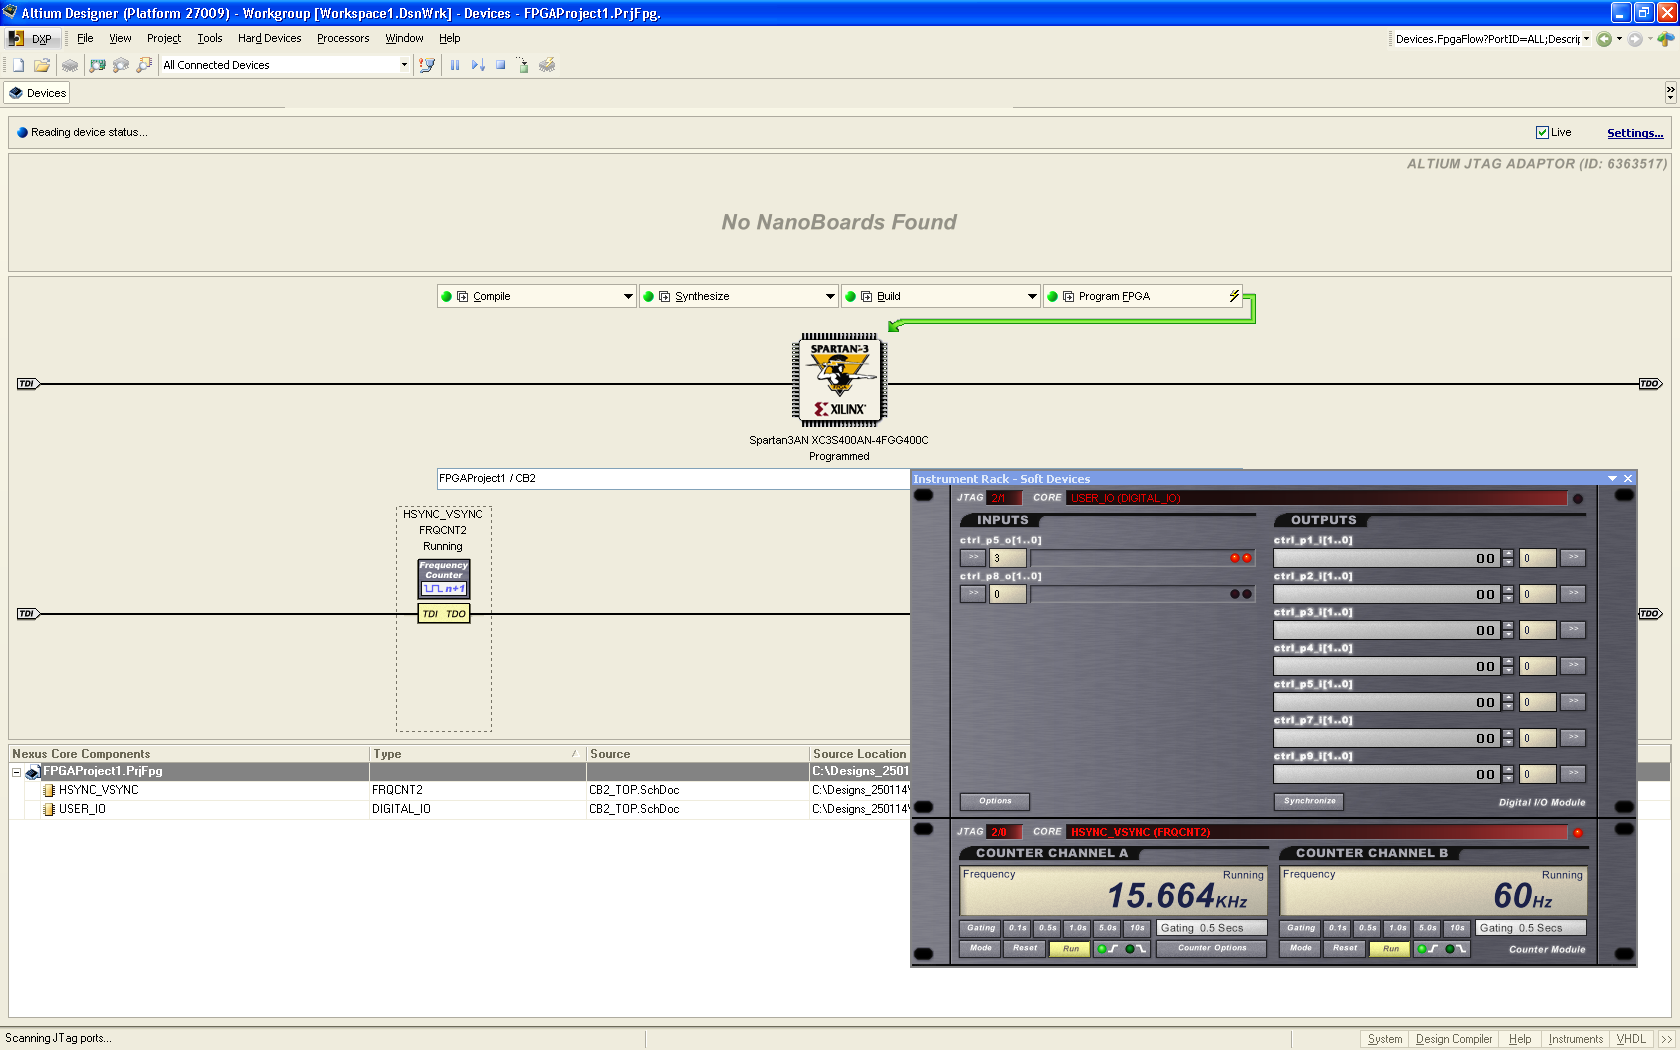This screenshot has height=1054, width=1680.
Task: Collapse the FPGAProject1.PrjFpg tree node
Action: click(17, 772)
